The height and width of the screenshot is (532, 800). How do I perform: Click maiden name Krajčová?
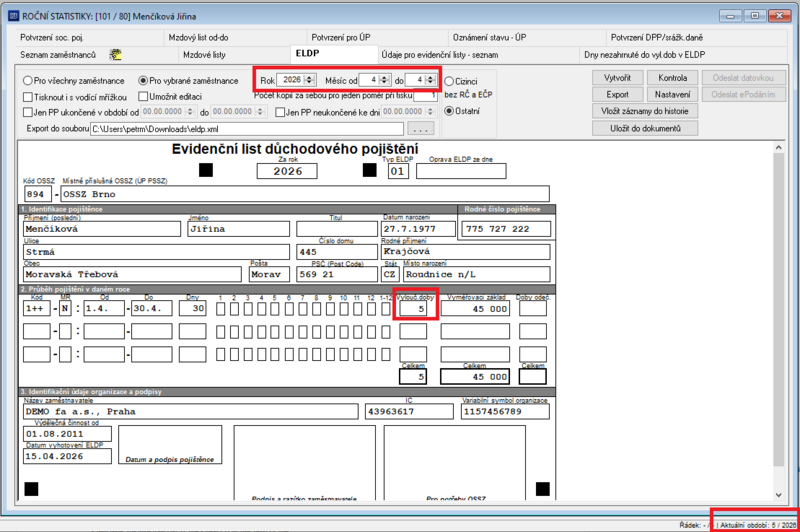tap(466, 251)
